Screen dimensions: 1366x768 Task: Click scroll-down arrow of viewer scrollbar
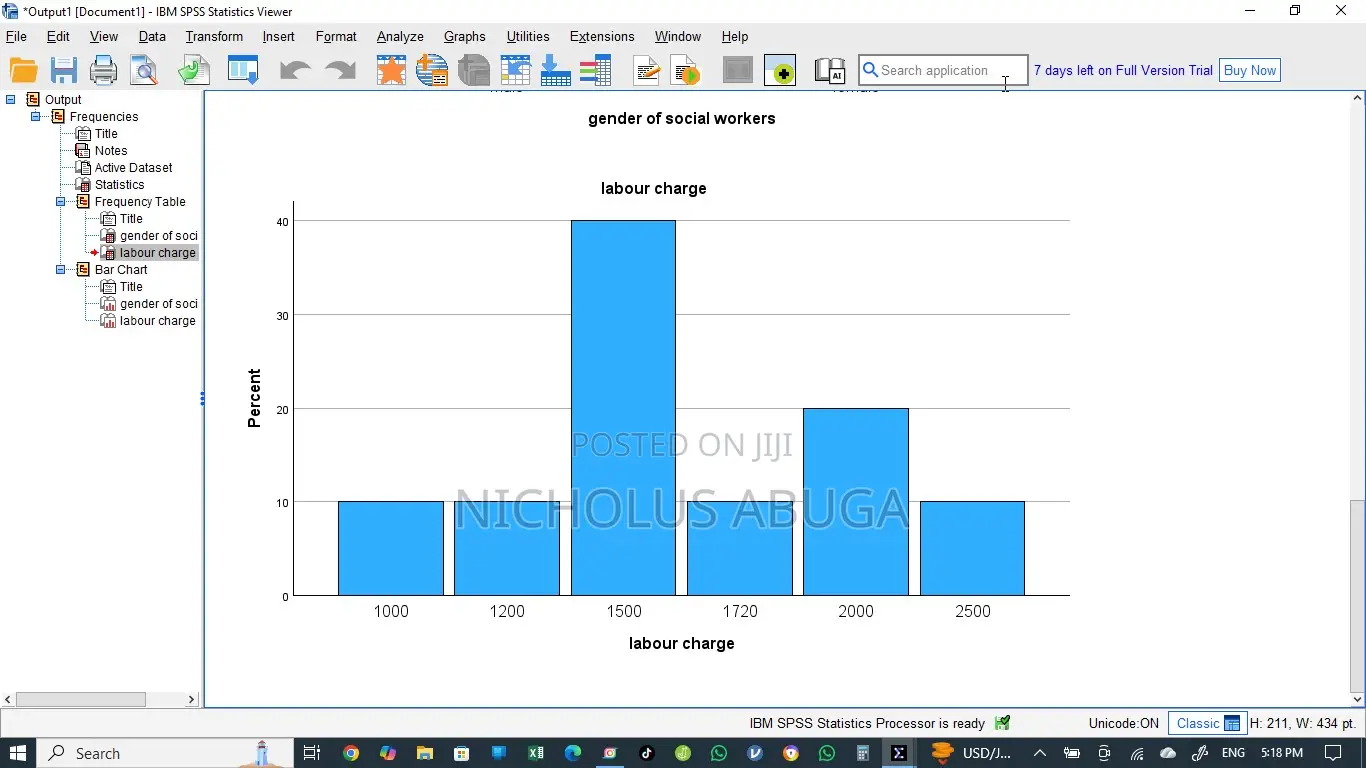[1357, 698]
